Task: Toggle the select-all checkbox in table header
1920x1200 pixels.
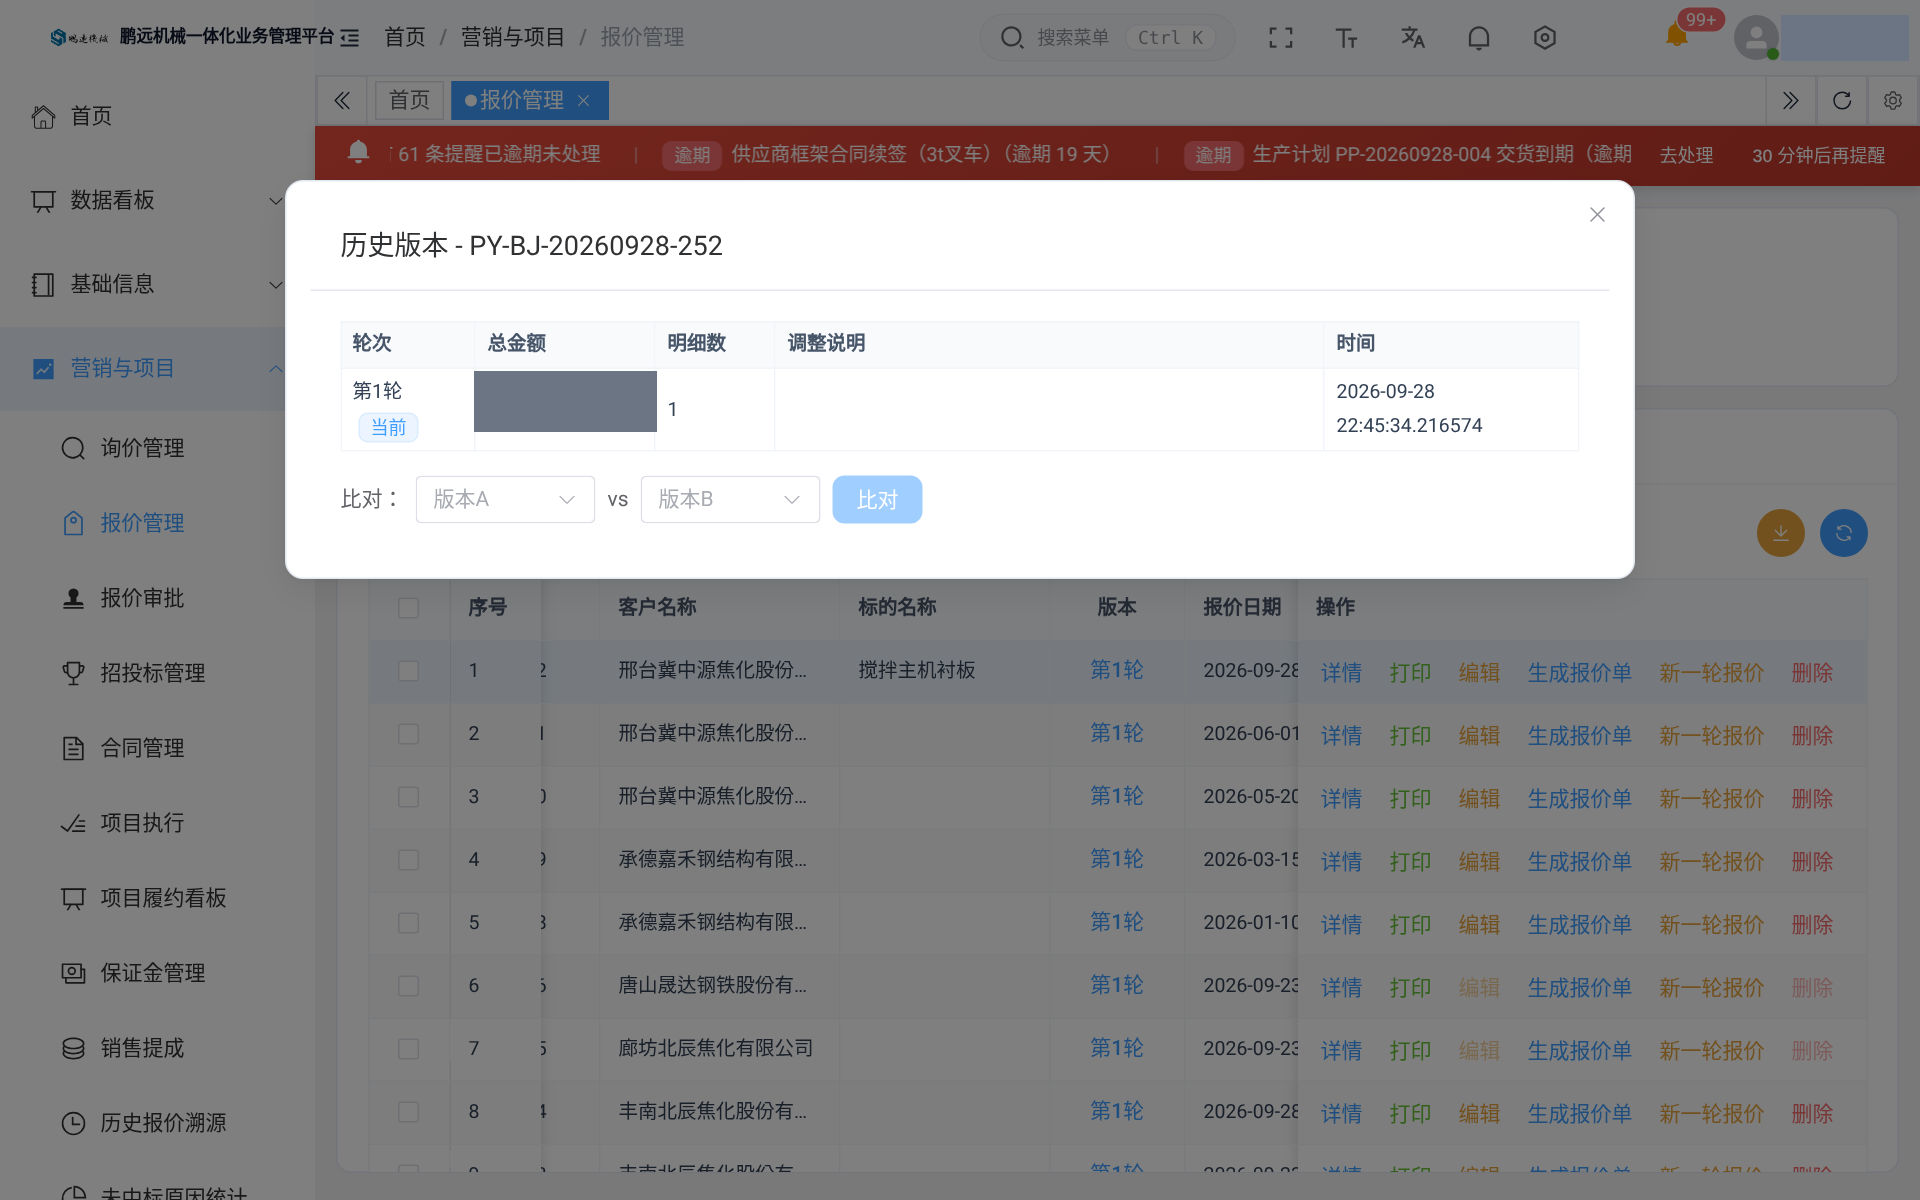Action: (x=408, y=608)
